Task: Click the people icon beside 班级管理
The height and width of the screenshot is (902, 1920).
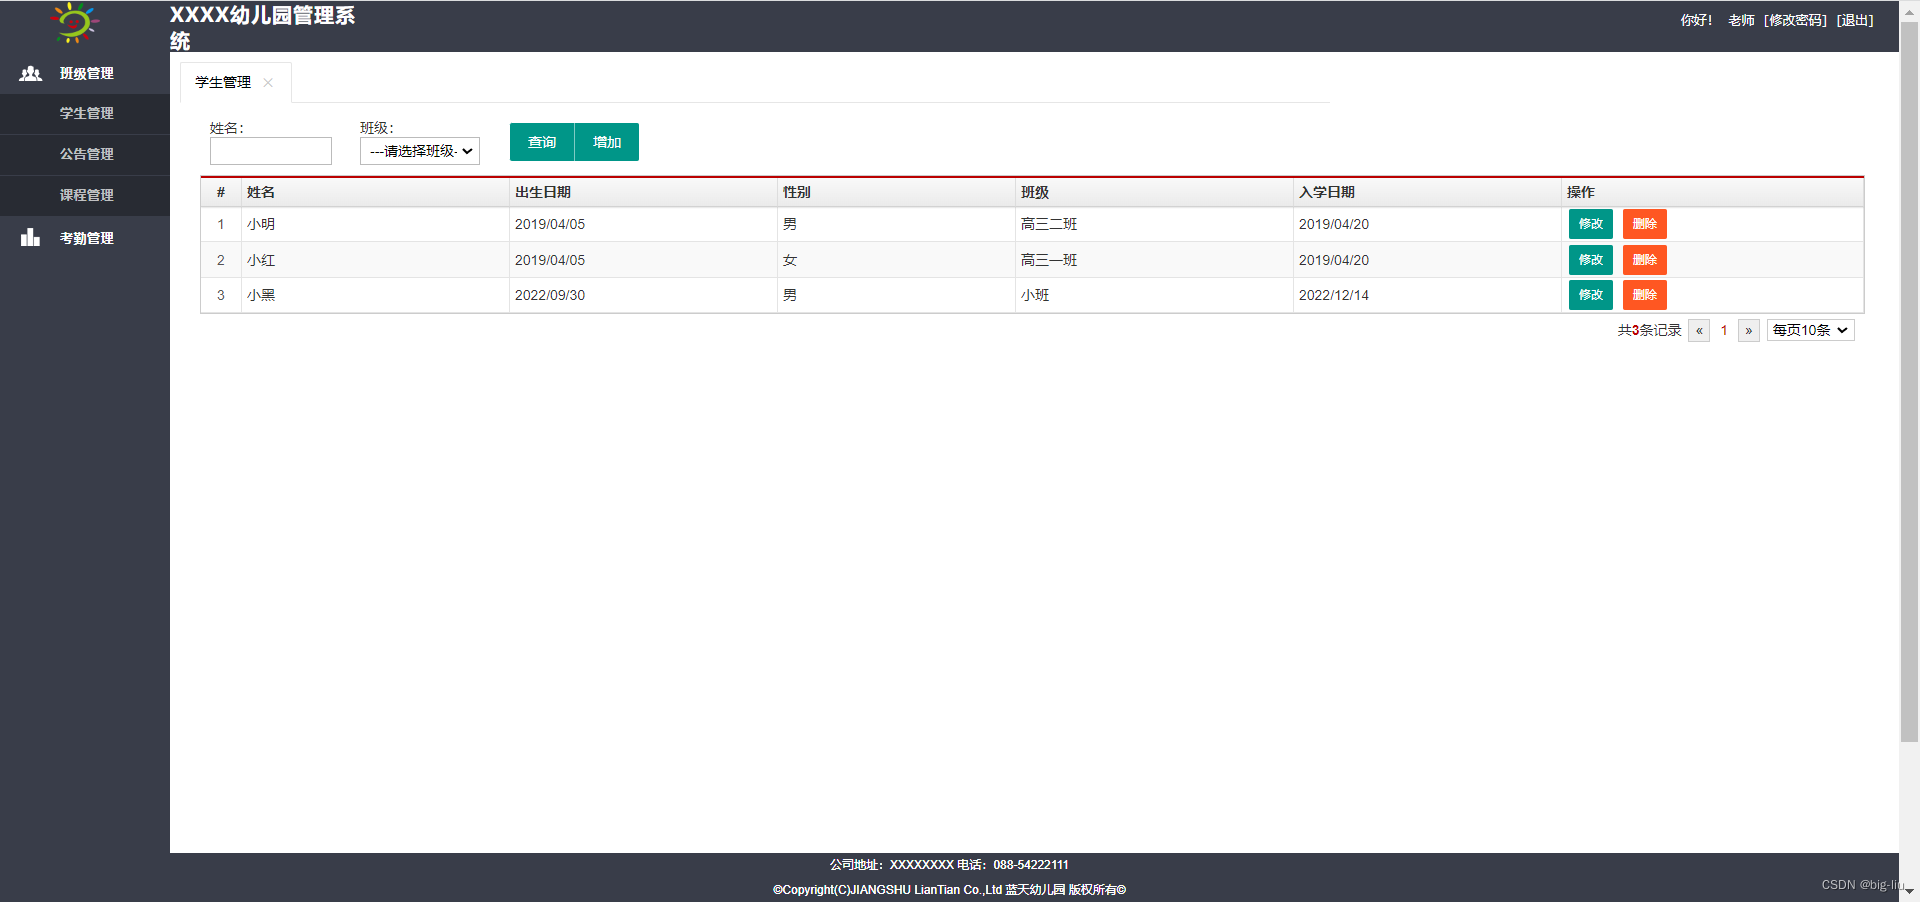Action: (31, 73)
